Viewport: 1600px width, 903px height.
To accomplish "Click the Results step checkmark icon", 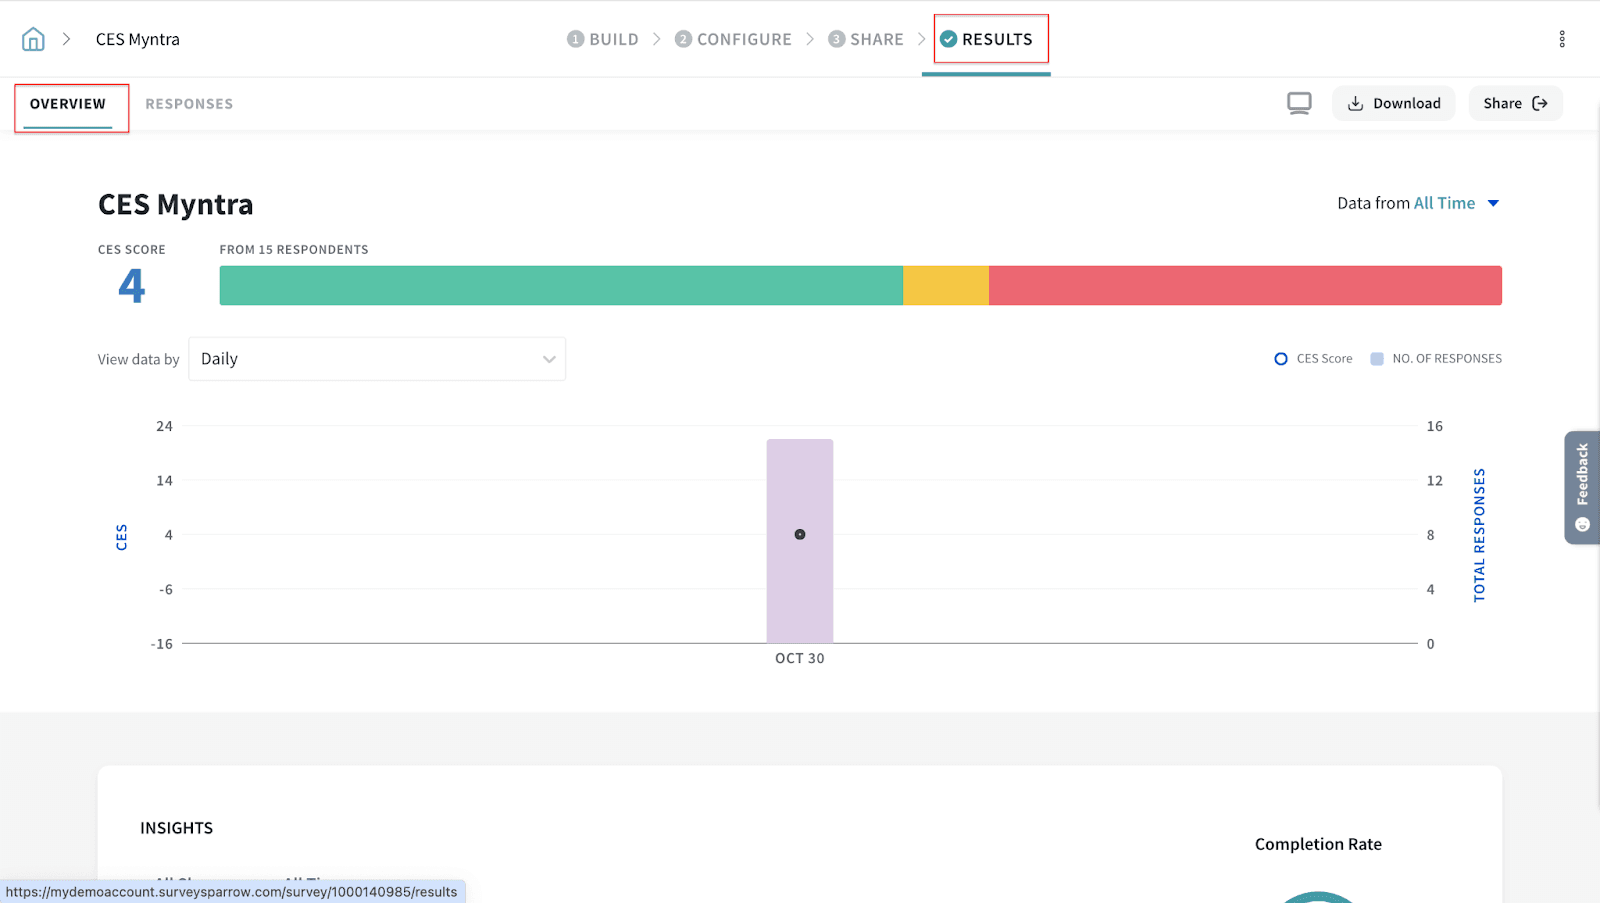I will (x=949, y=39).
